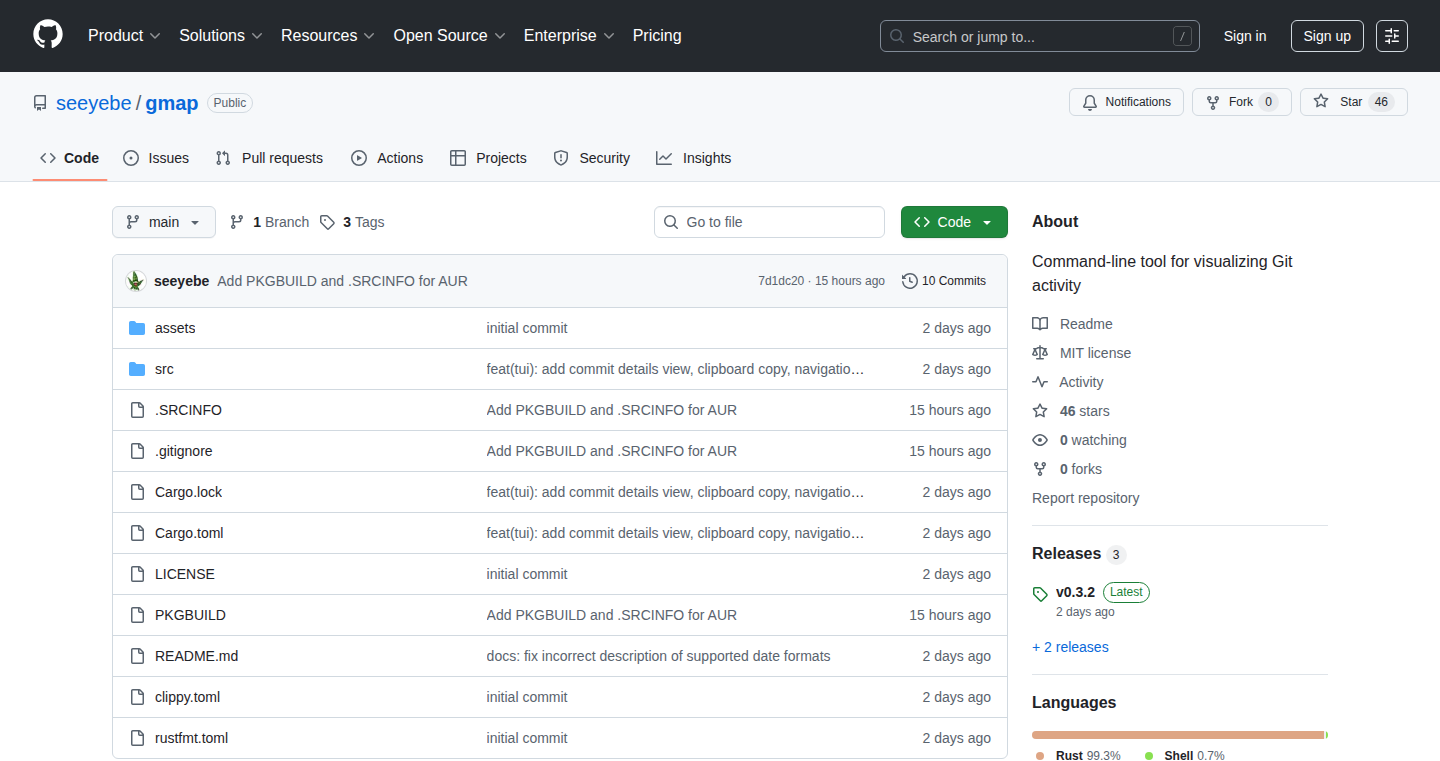1440x761 pixels.
Task: Click the Shell 0.7% language link
Action: click(1185, 755)
